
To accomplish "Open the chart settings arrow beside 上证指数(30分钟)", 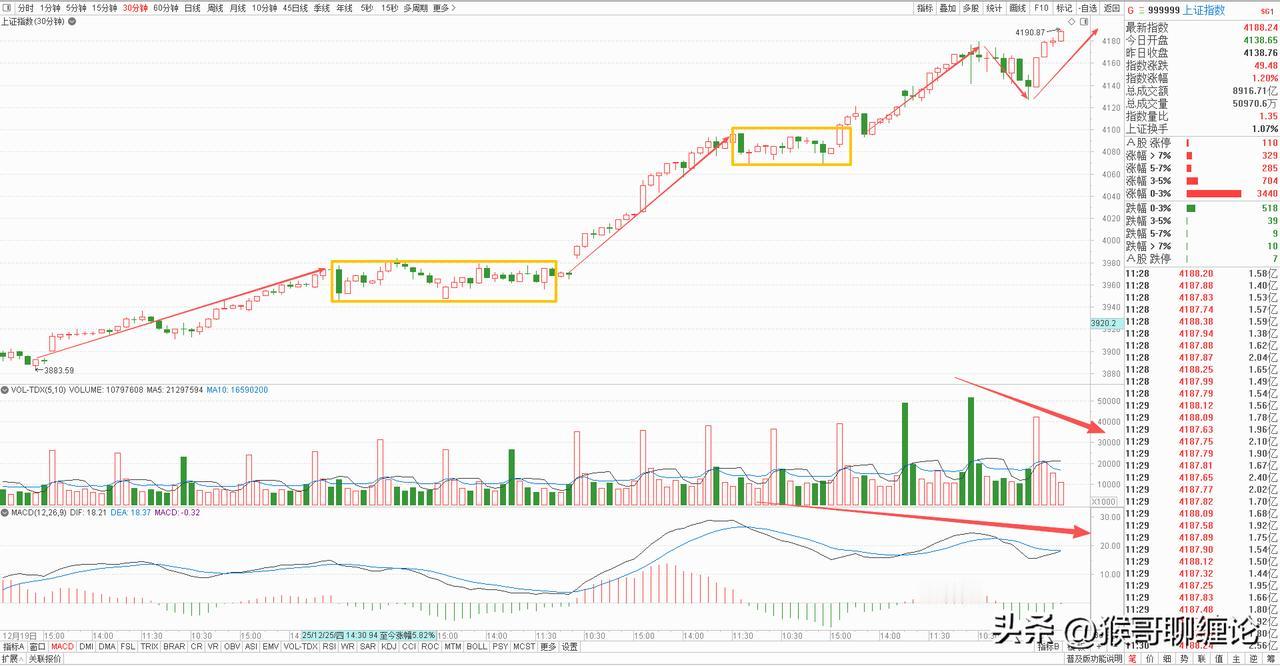I will coord(70,21).
